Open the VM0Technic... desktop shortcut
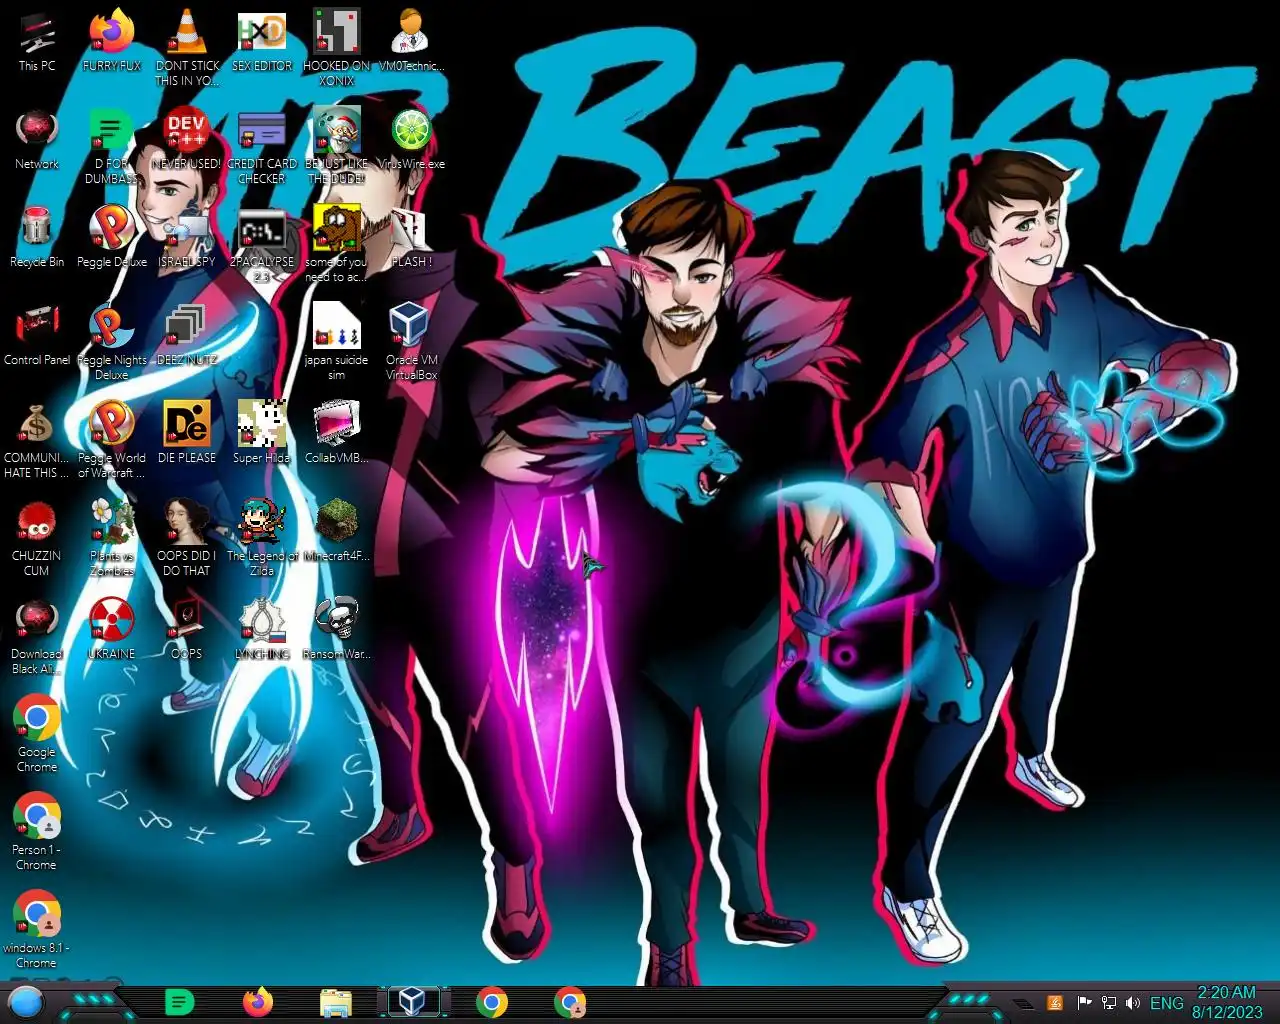Screen dimensions: 1280x1024 pos(411,40)
